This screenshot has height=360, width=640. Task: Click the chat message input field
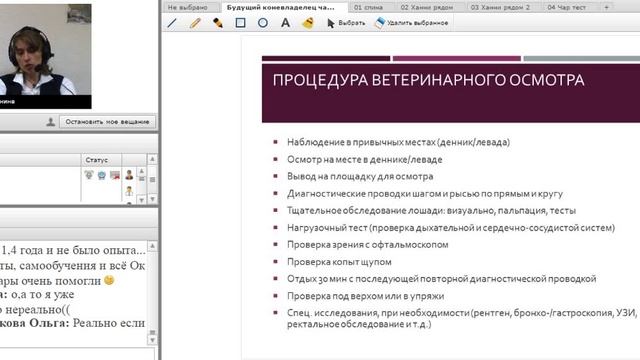coord(78,353)
